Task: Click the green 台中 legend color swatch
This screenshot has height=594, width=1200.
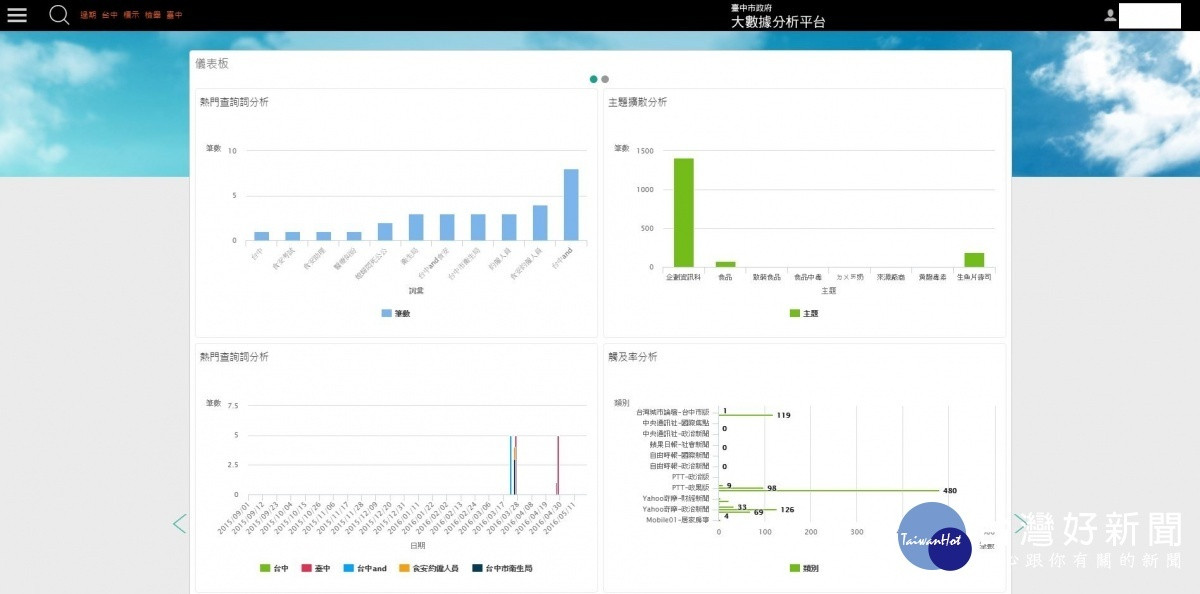Action: (x=265, y=568)
